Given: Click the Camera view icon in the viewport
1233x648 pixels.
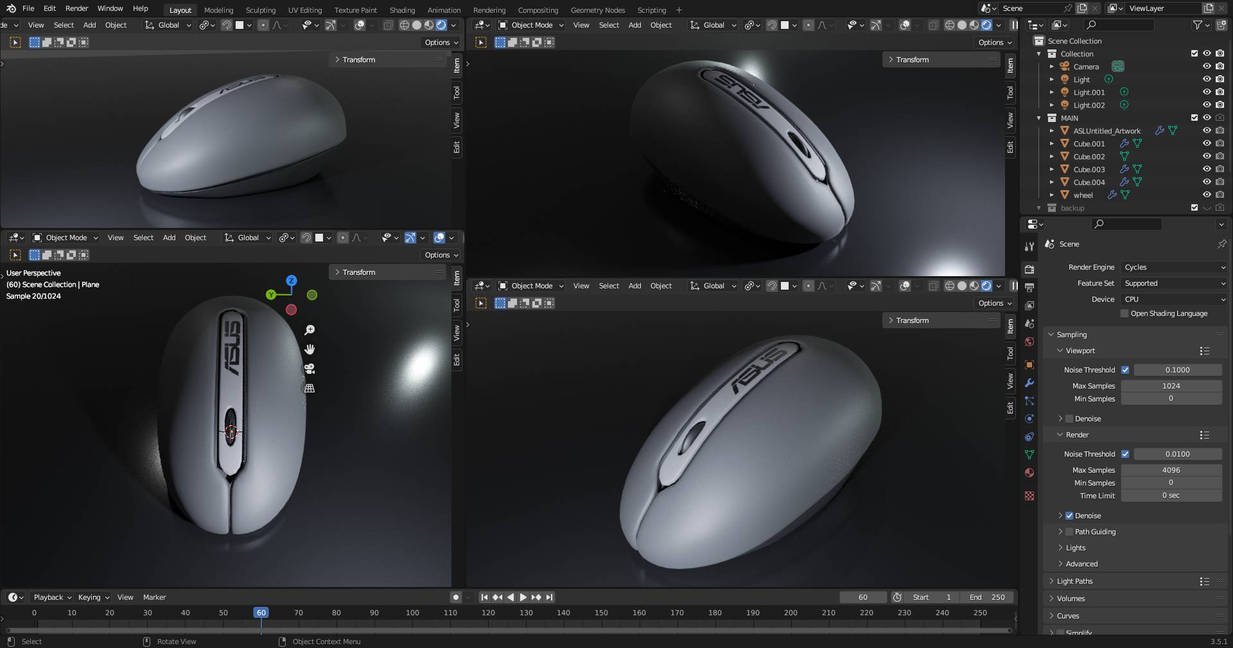Looking at the screenshot, I should click(310, 368).
